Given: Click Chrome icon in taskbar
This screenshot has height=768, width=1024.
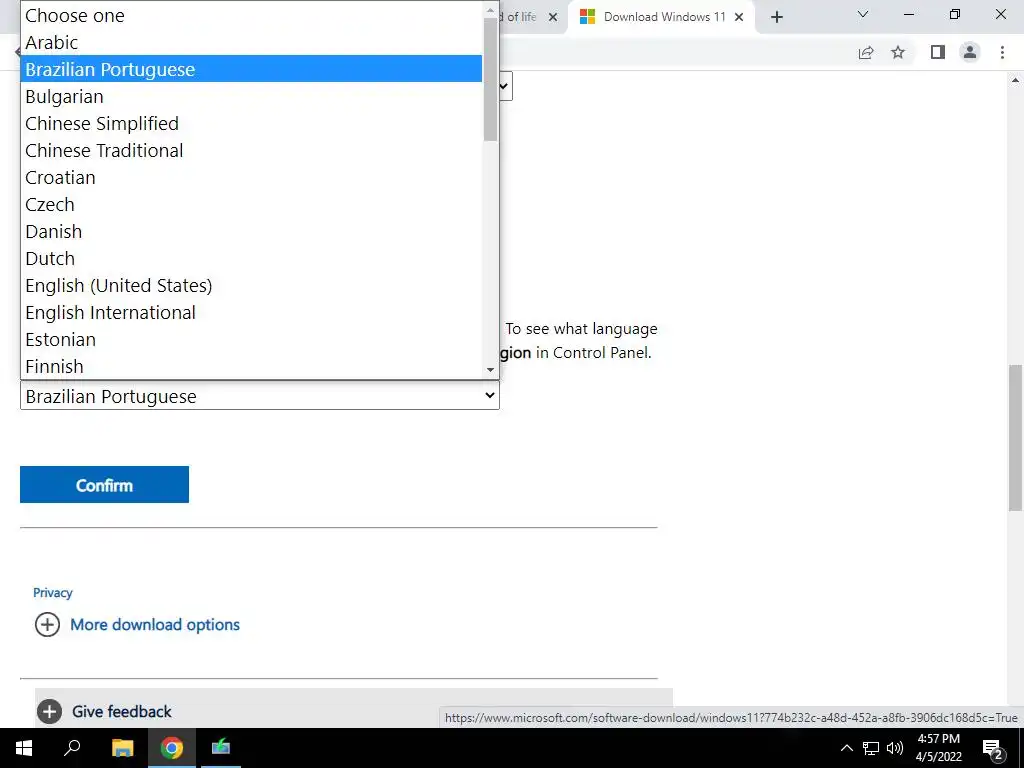Looking at the screenshot, I should [172, 748].
